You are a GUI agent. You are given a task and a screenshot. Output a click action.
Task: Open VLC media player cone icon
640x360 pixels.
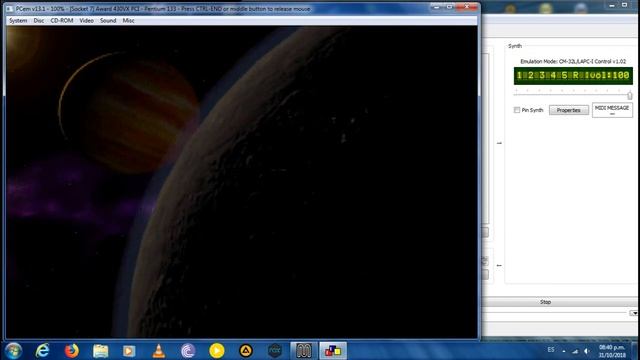point(158,351)
